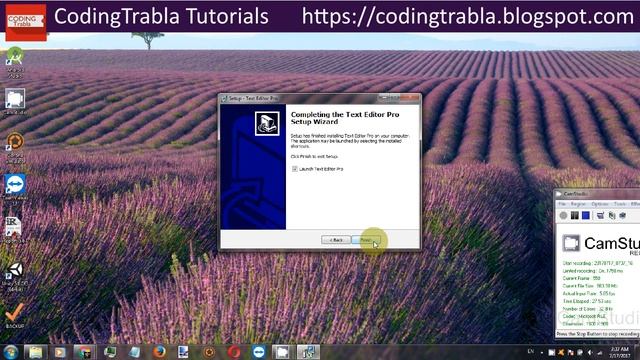Viewport: 640px width, 360px height.
Task: Click the orange round taskbar icon
Action: [x=209, y=352]
